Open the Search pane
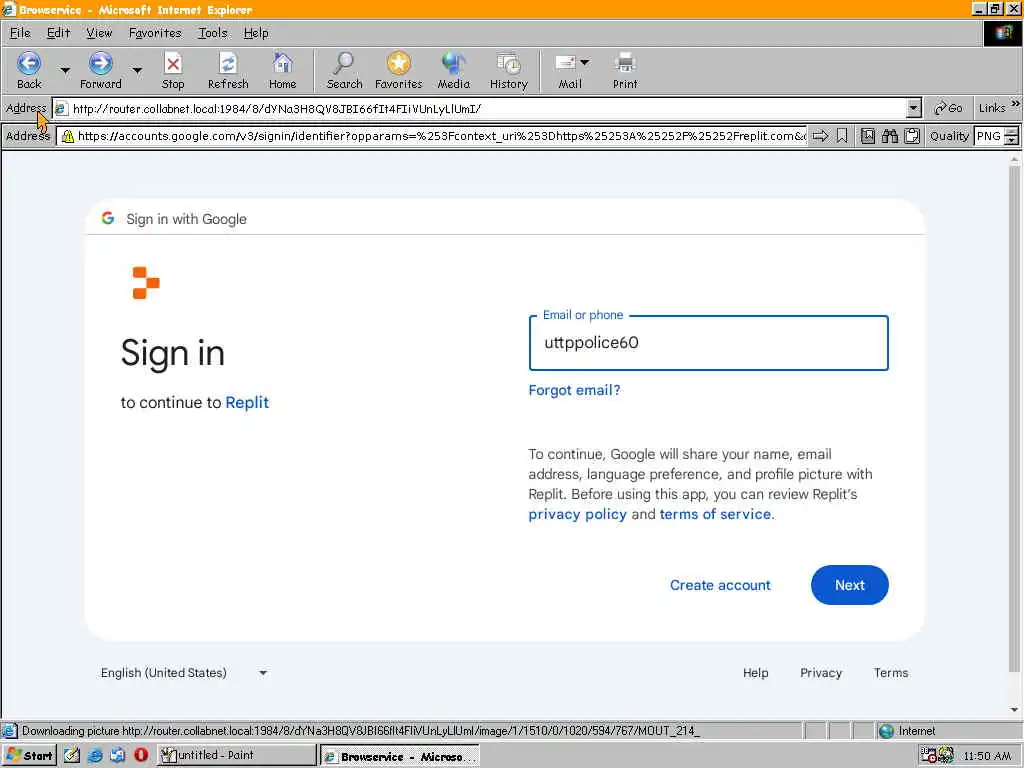This screenshot has height=768, width=1024. pos(344,63)
